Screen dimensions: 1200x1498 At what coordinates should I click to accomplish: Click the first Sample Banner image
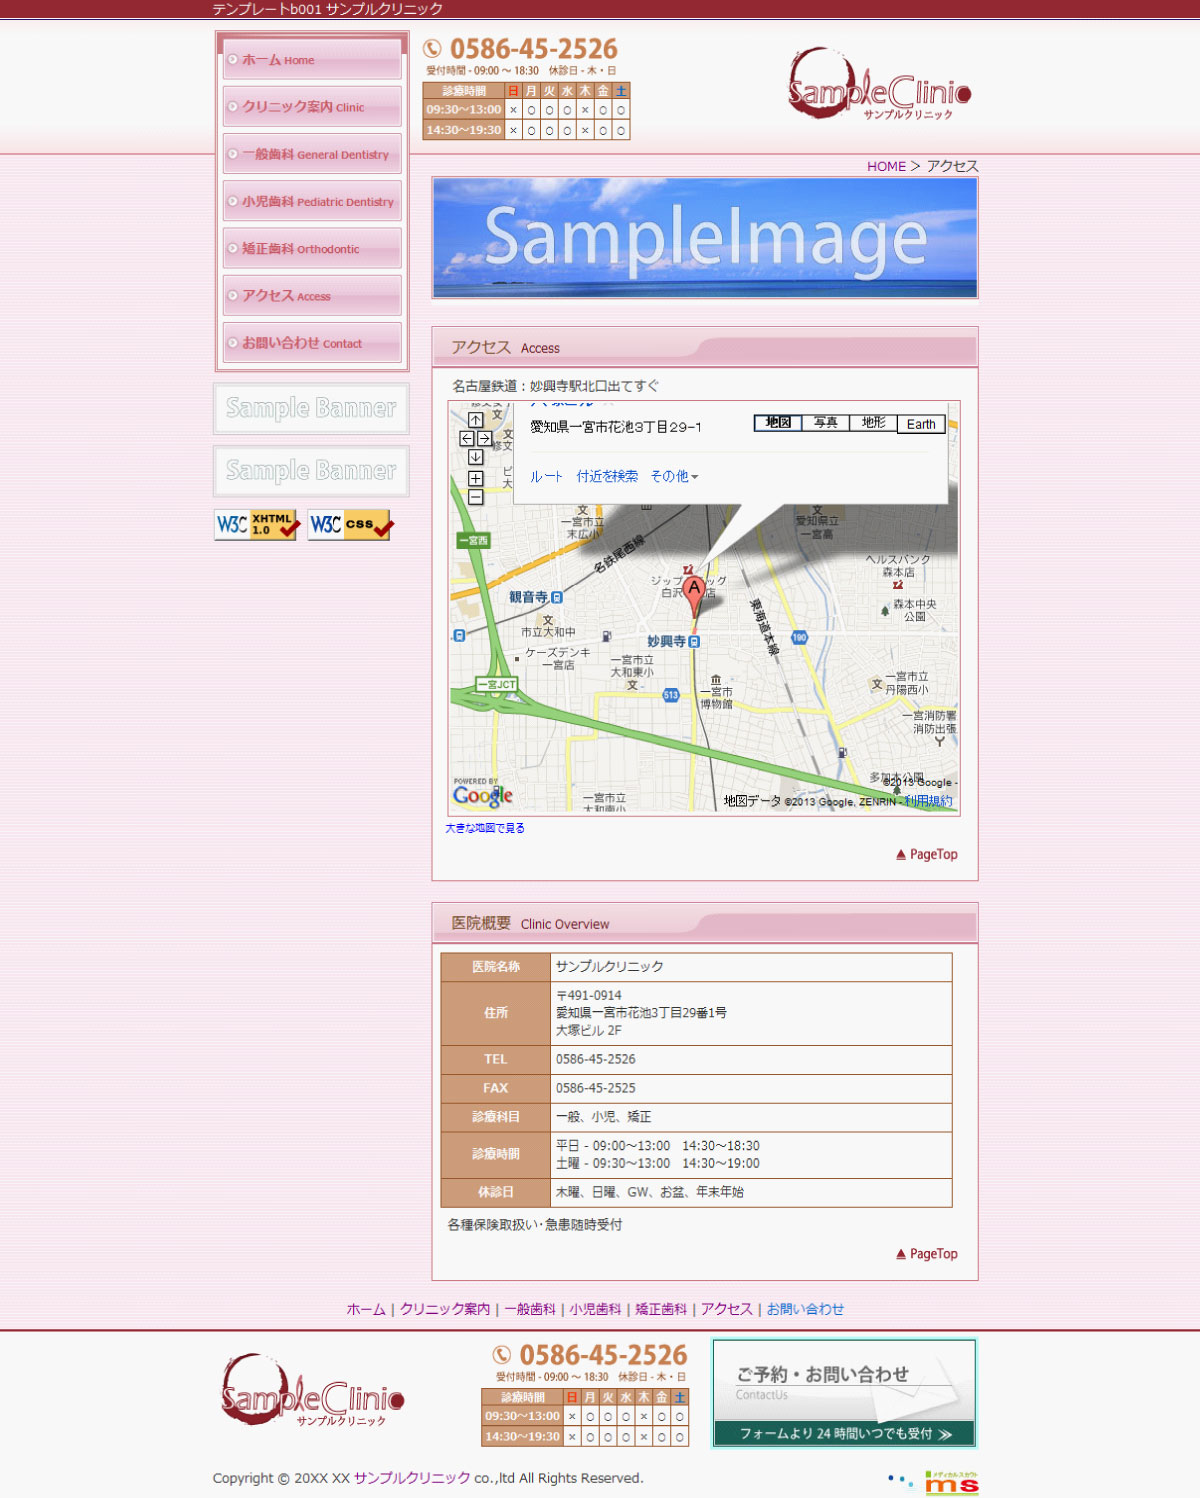[x=311, y=408]
